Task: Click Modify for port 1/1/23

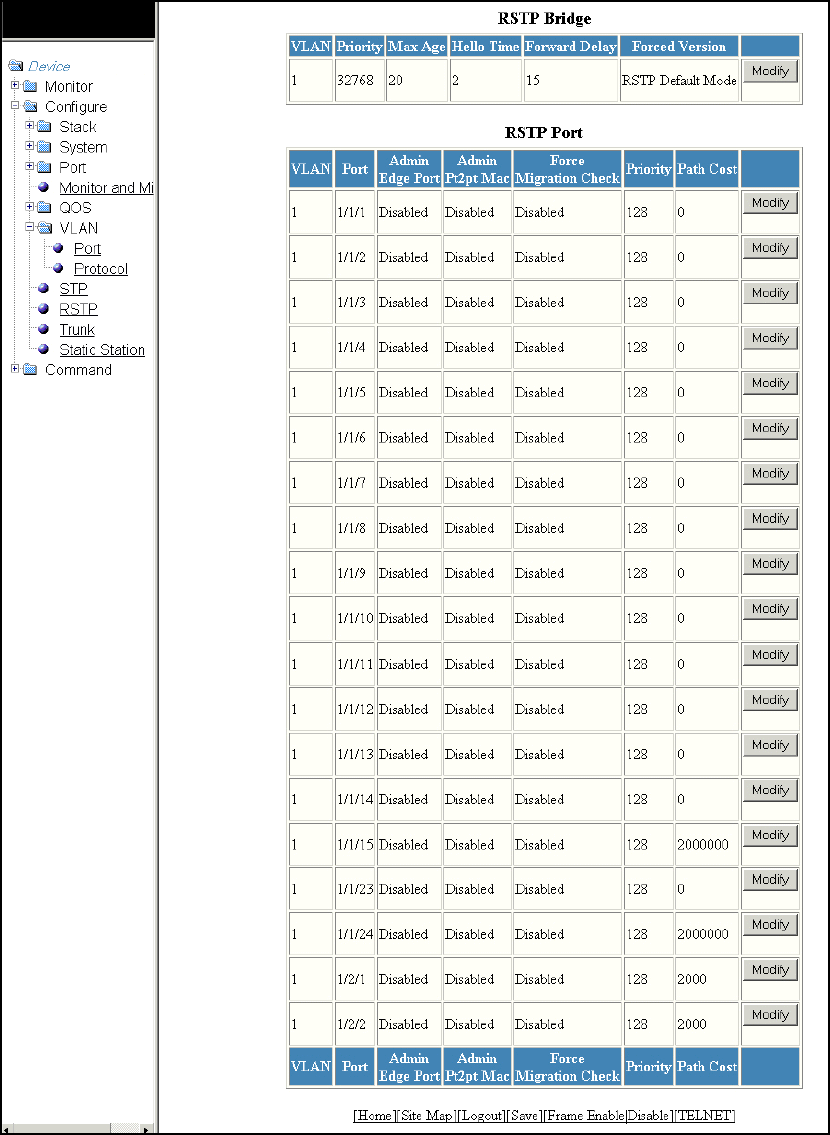Action: pyautogui.click(x=770, y=879)
